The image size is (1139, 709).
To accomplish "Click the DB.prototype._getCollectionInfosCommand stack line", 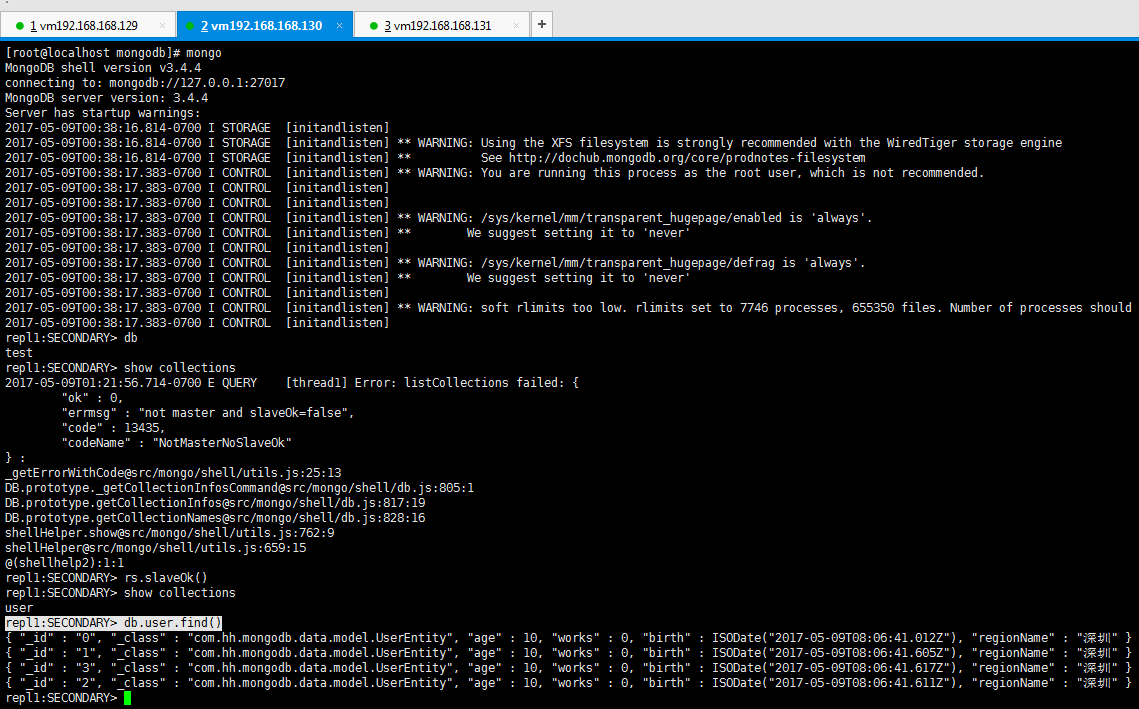I will (240, 487).
